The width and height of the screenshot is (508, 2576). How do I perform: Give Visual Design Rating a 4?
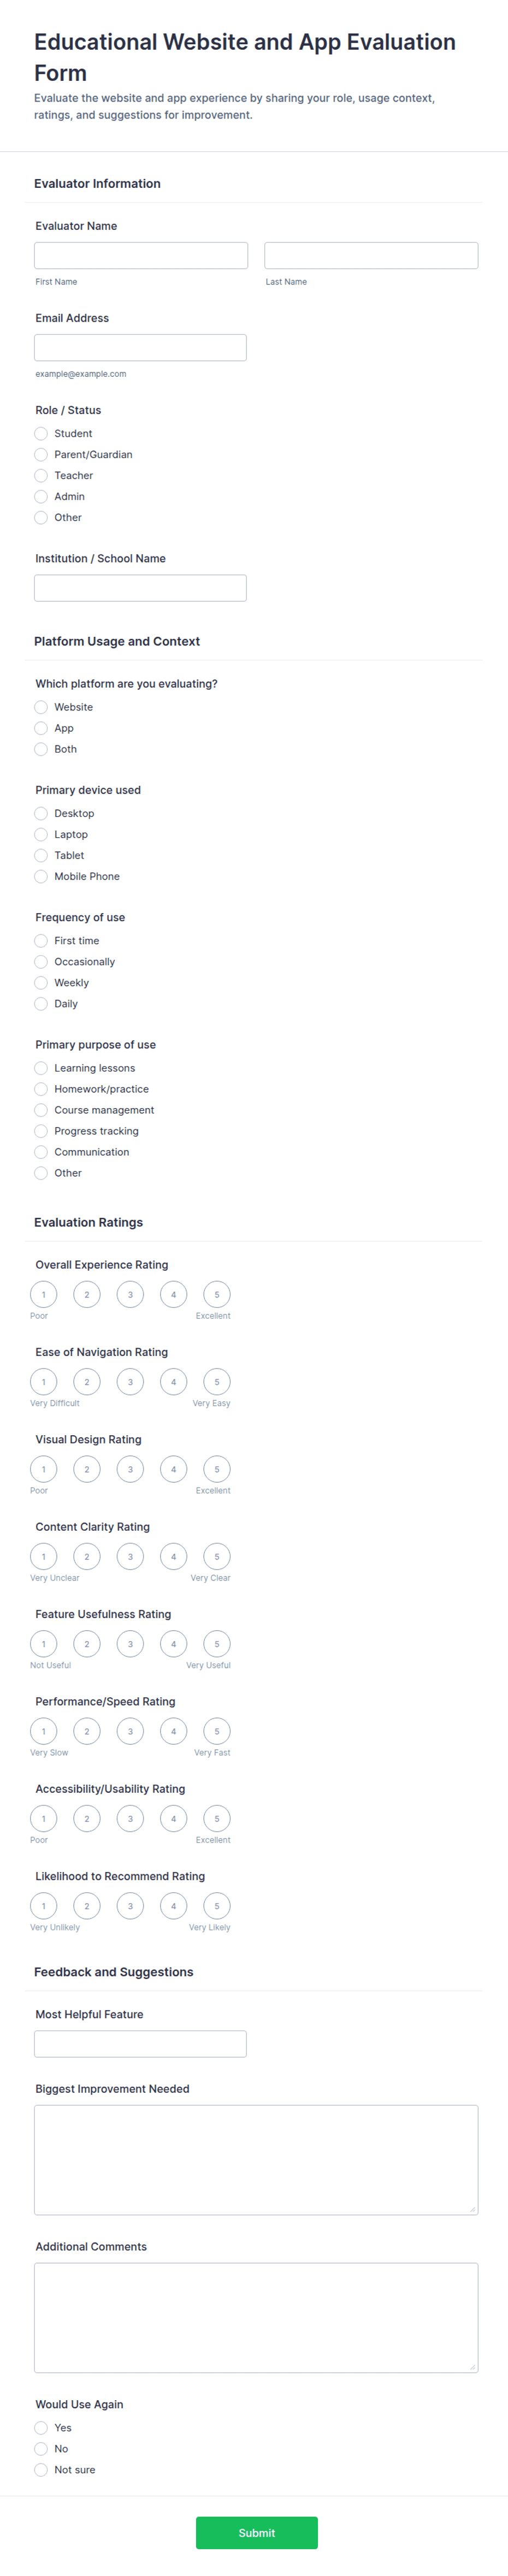coord(173,1469)
